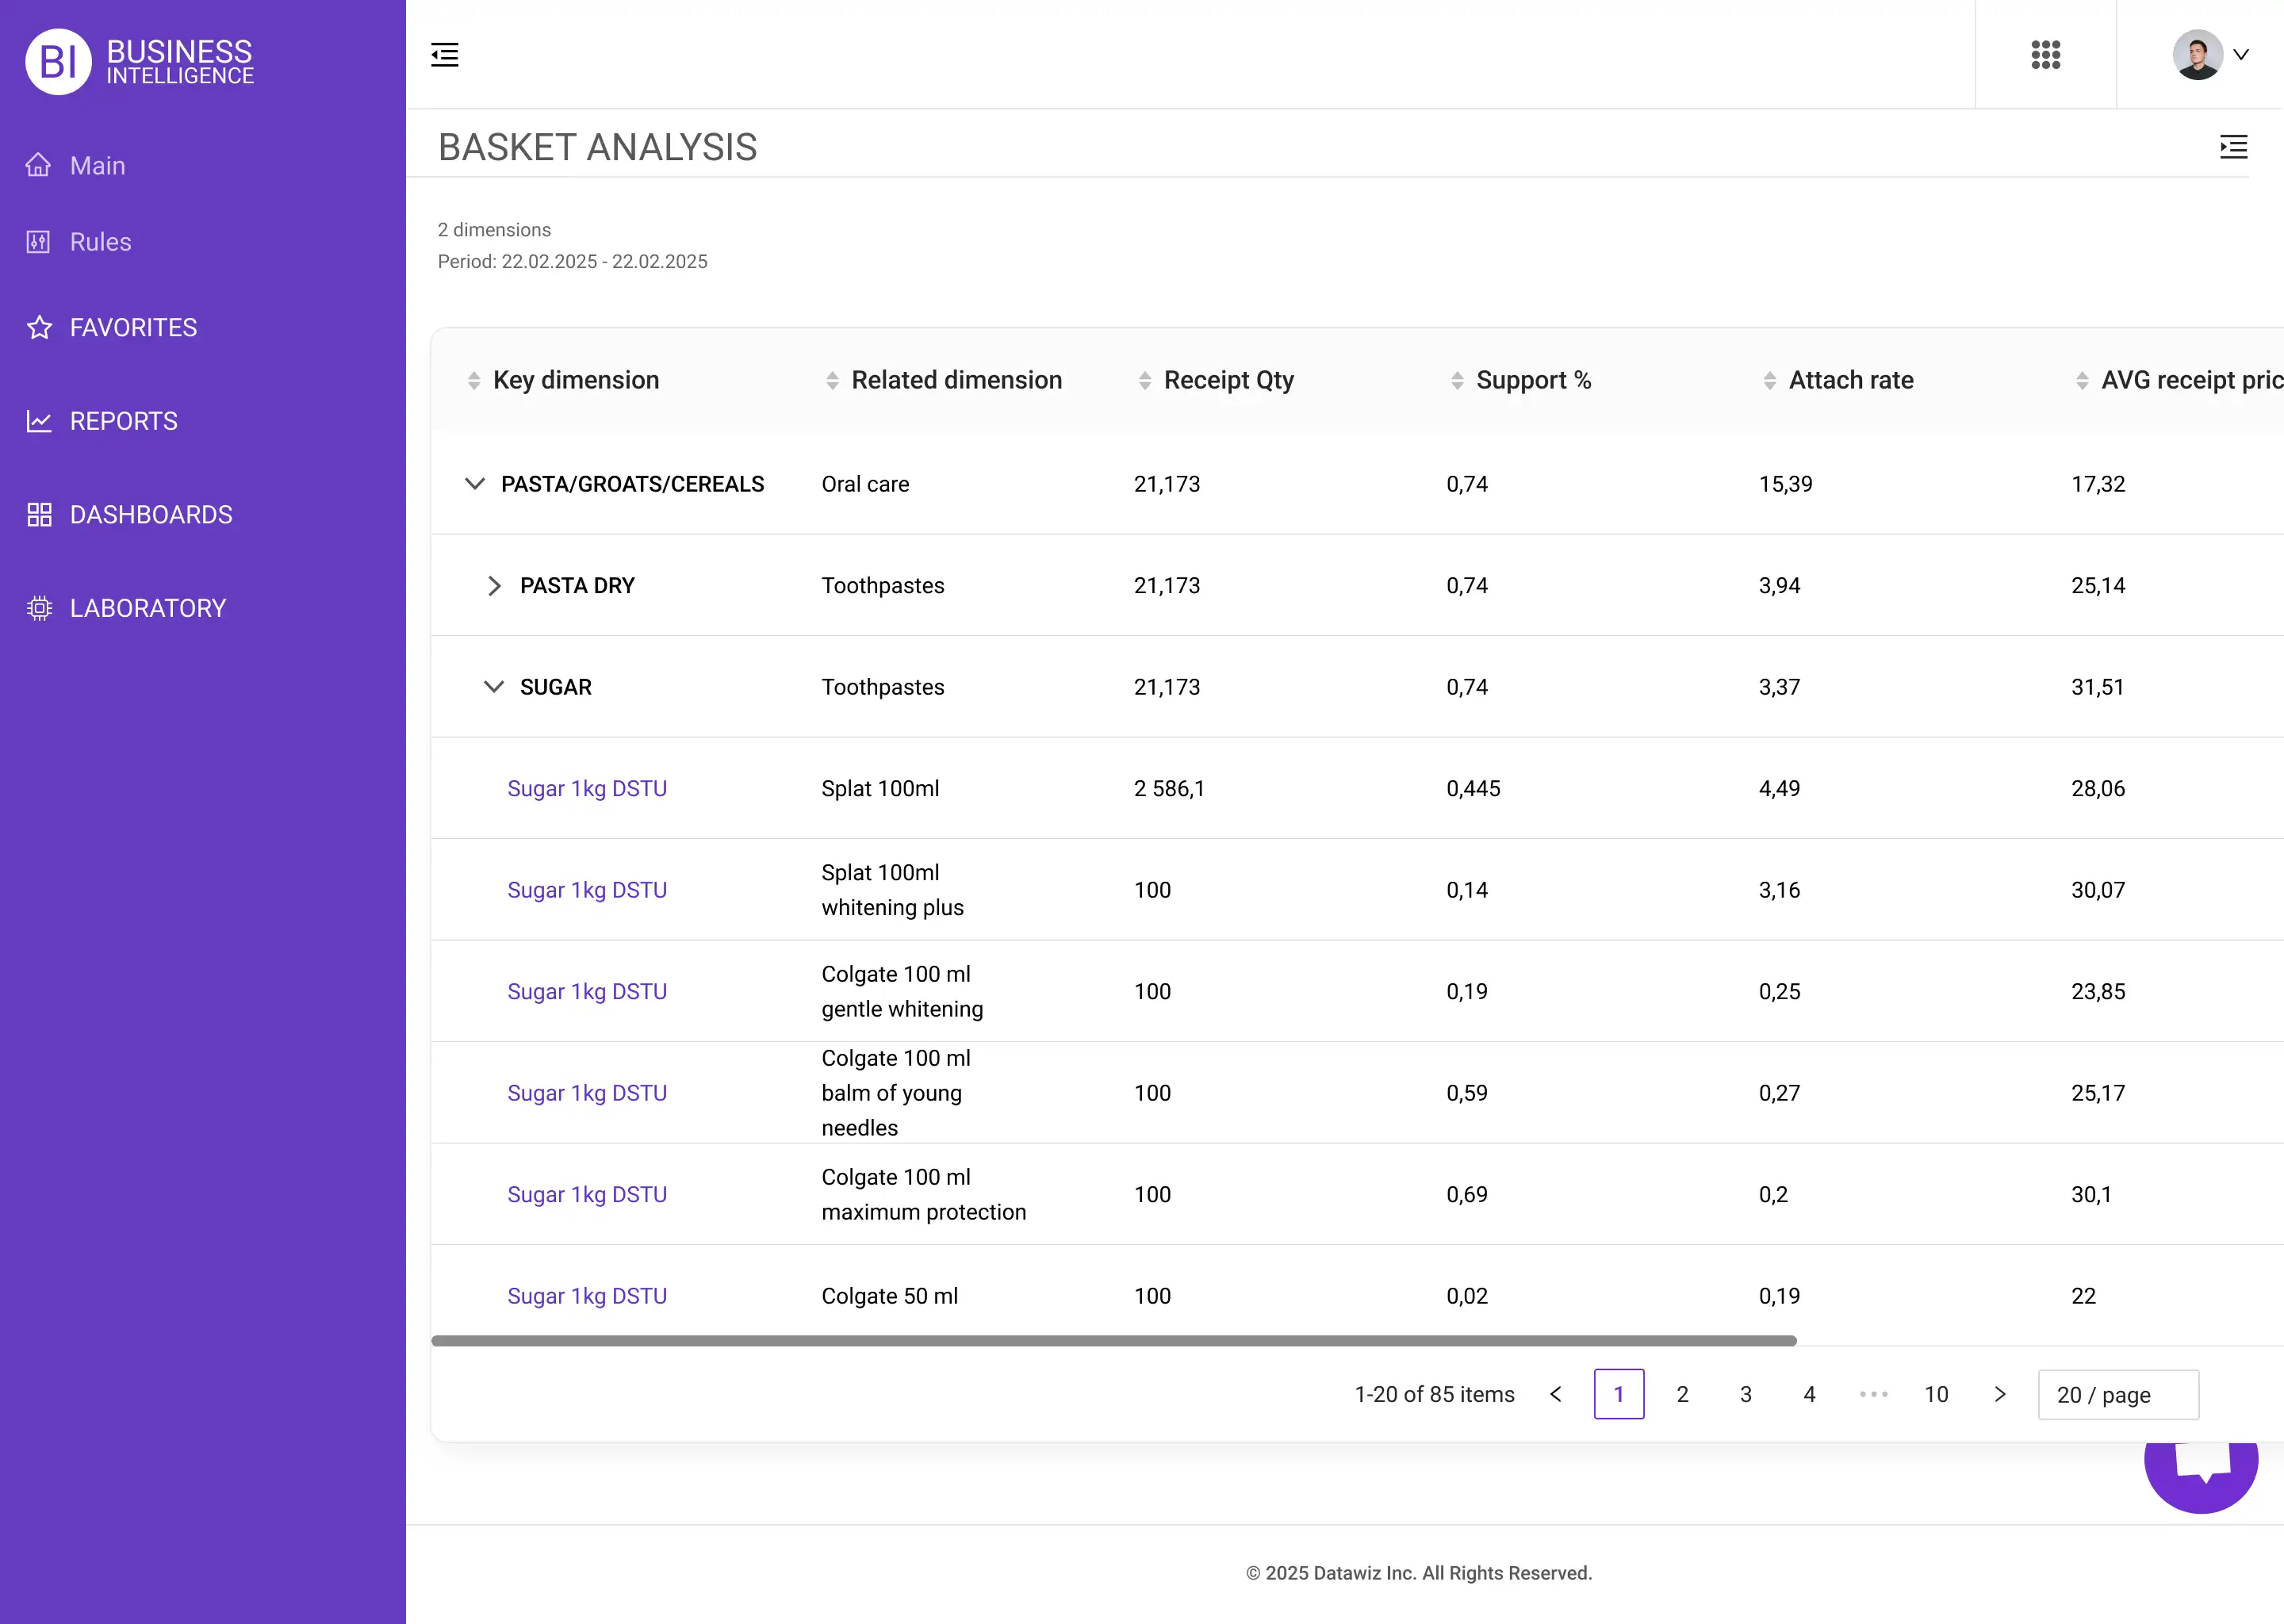Collapse the SUGAR row

(x=494, y=687)
